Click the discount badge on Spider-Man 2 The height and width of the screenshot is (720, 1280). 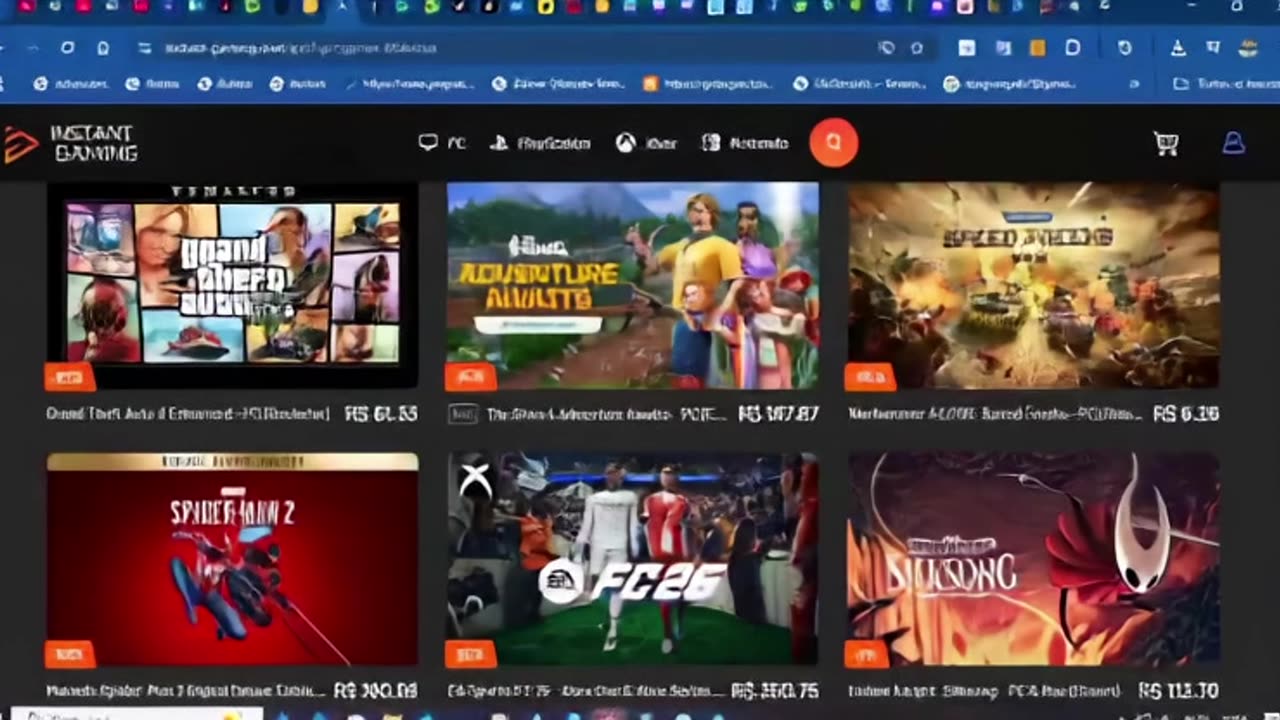[x=70, y=654]
